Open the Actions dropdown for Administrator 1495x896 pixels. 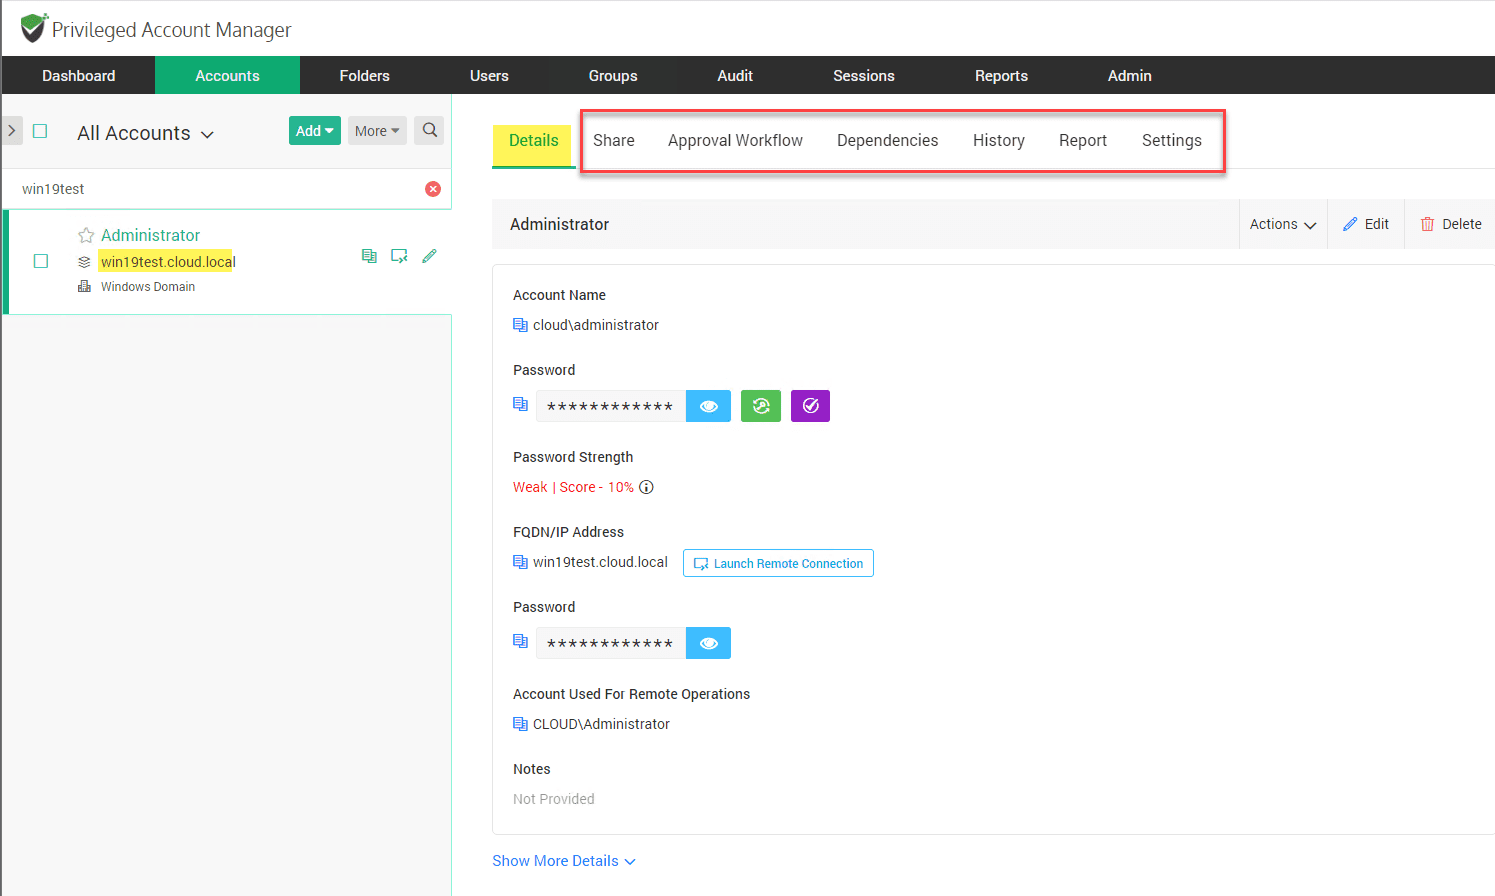click(1283, 224)
